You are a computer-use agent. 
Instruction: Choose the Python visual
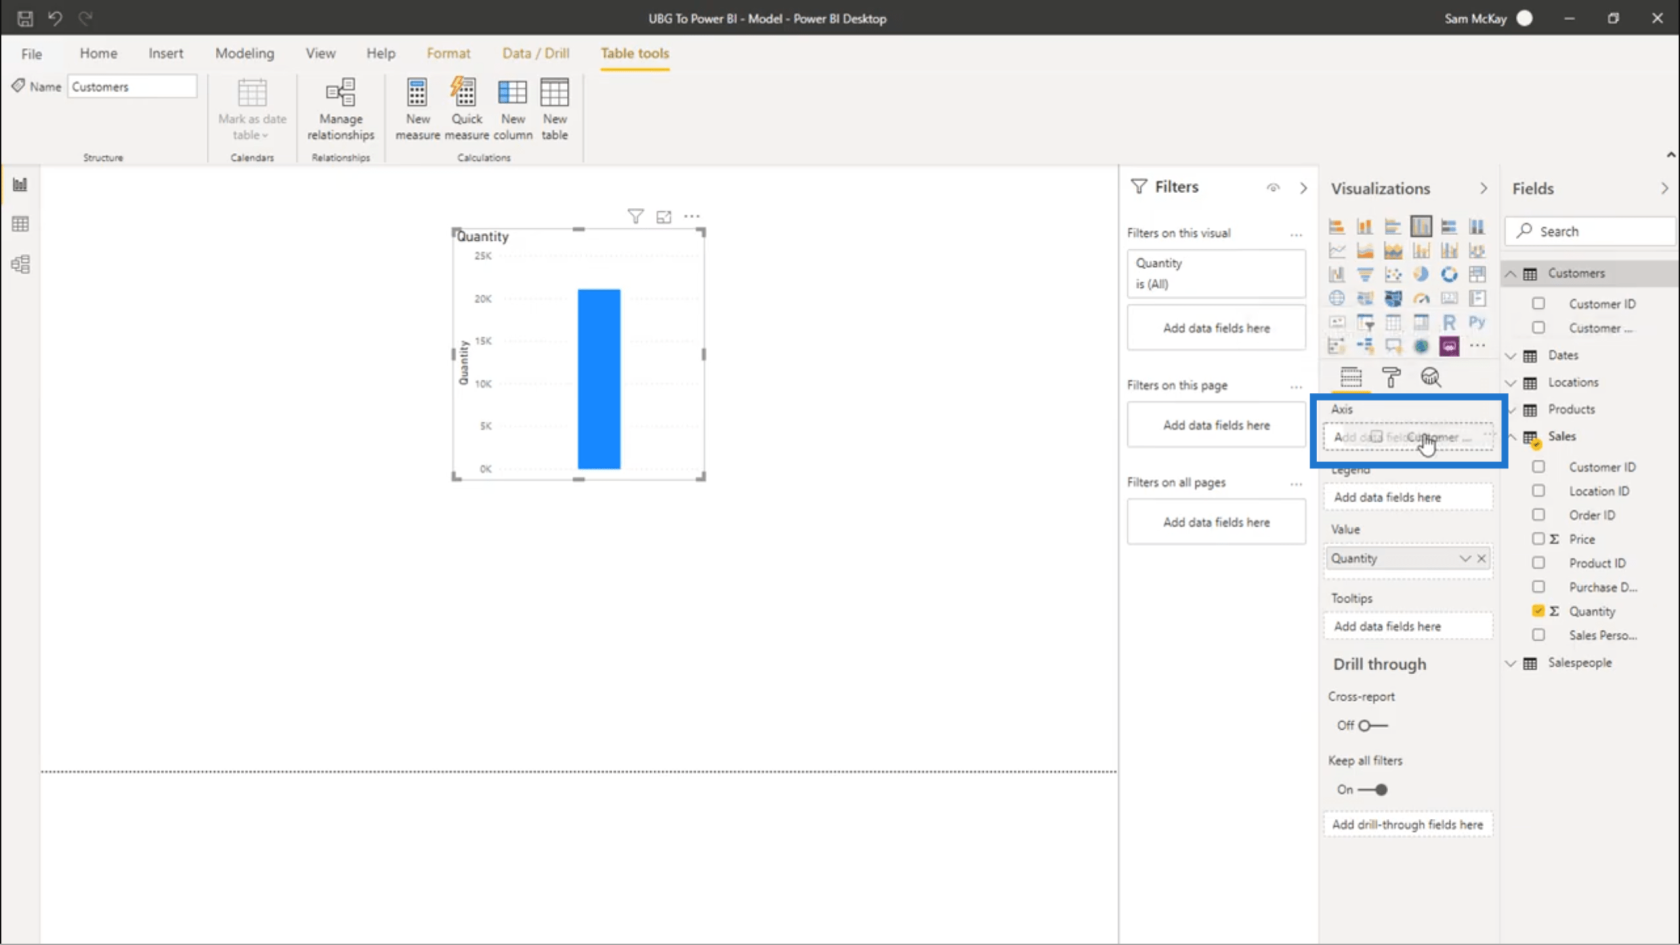1477,323
